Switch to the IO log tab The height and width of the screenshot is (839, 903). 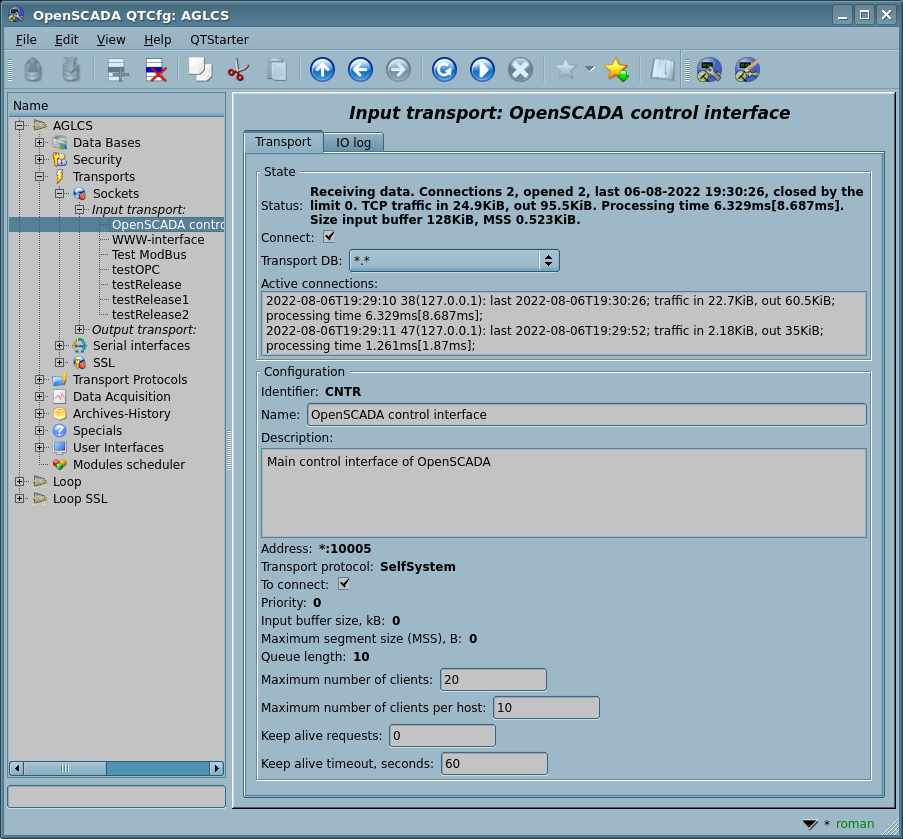coord(353,142)
